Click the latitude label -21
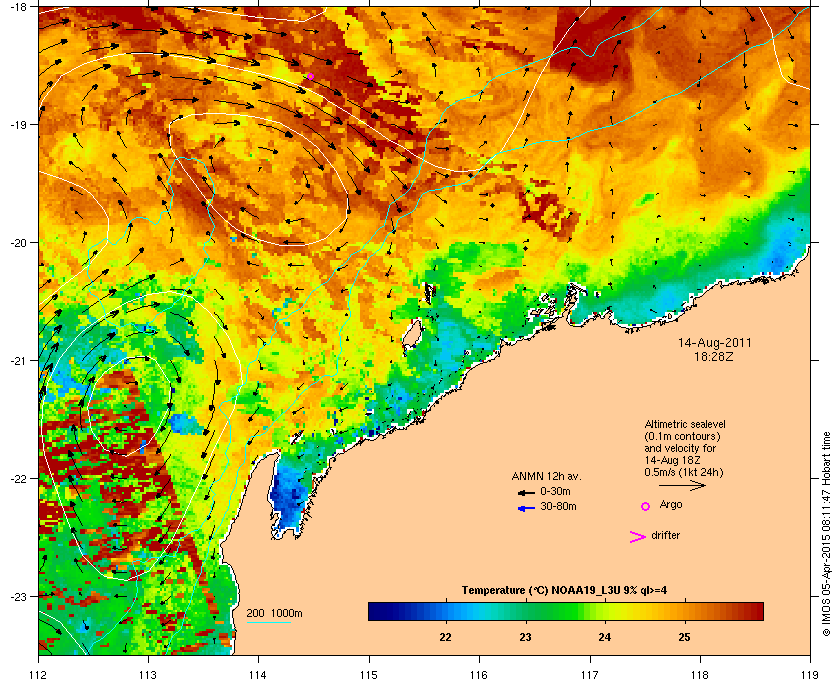Image resolution: width=840 pixels, height=680 pixels. 18,361
